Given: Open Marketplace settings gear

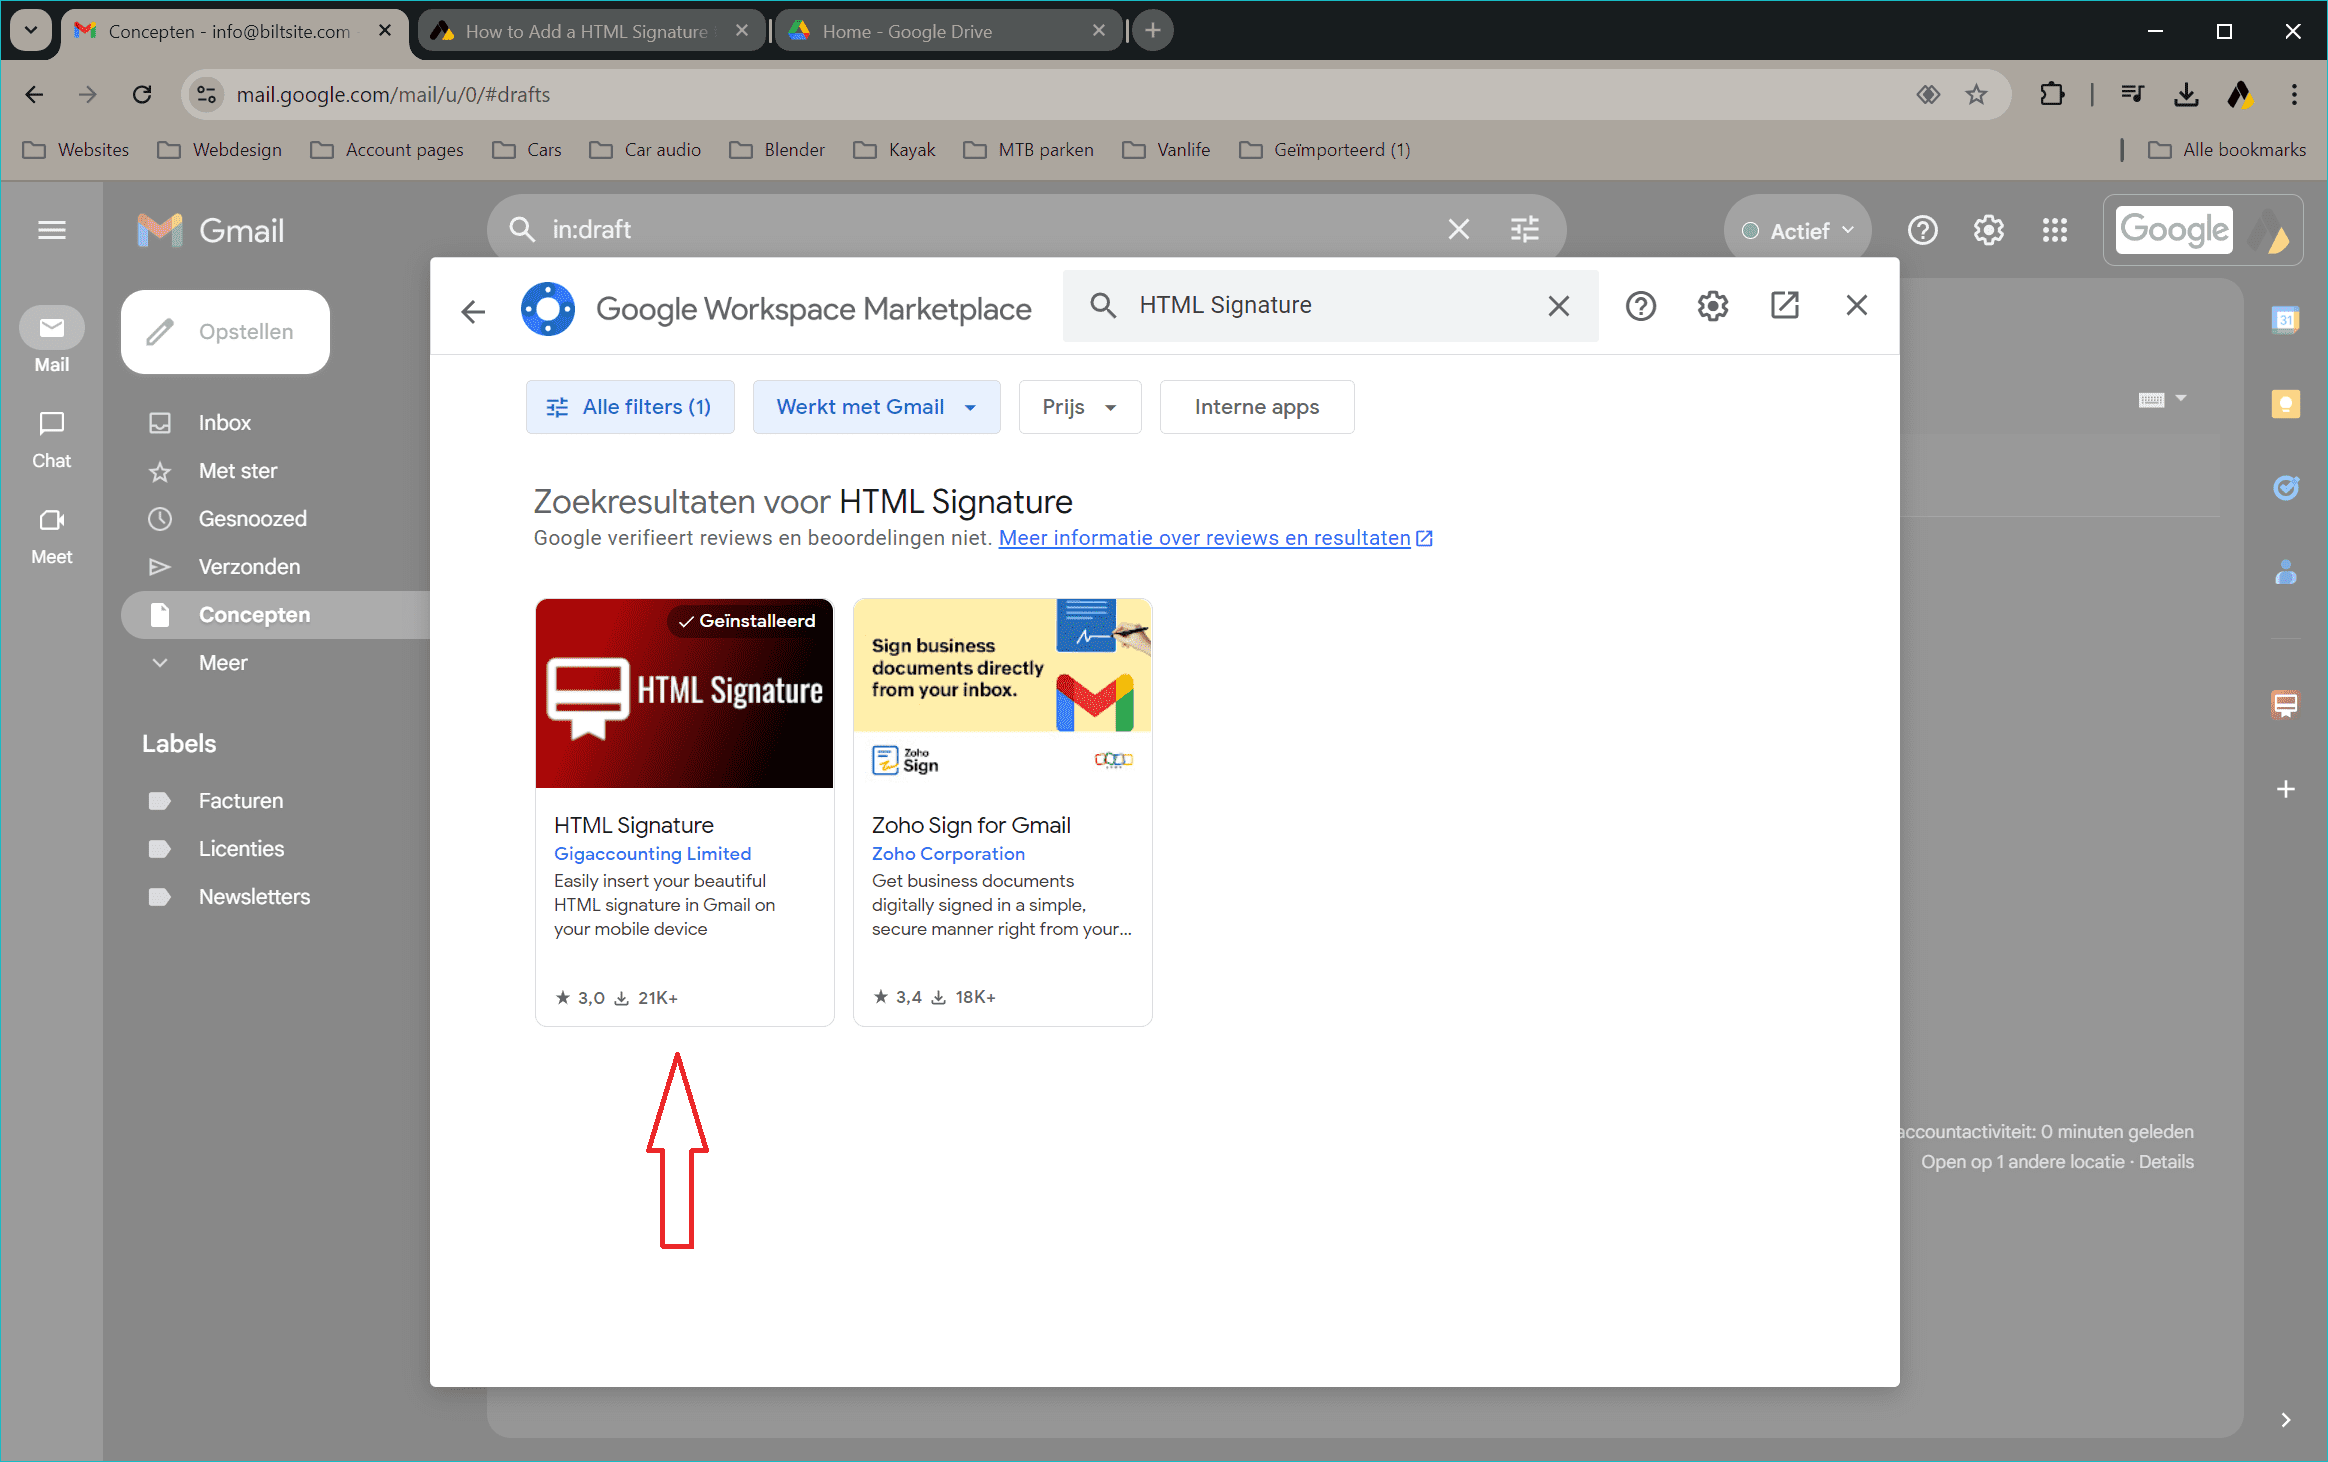Looking at the screenshot, I should pos(1713,306).
